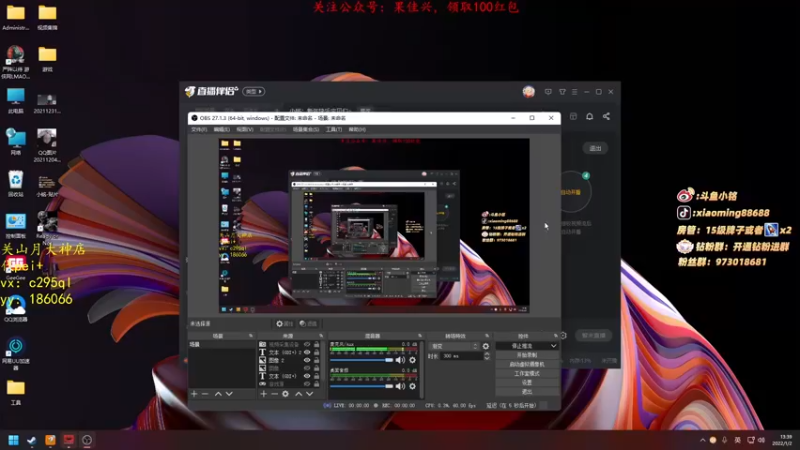Viewport: 800px width, 450px height.
Task: Pop out the Audio Mixer dock
Action: [x=419, y=336]
